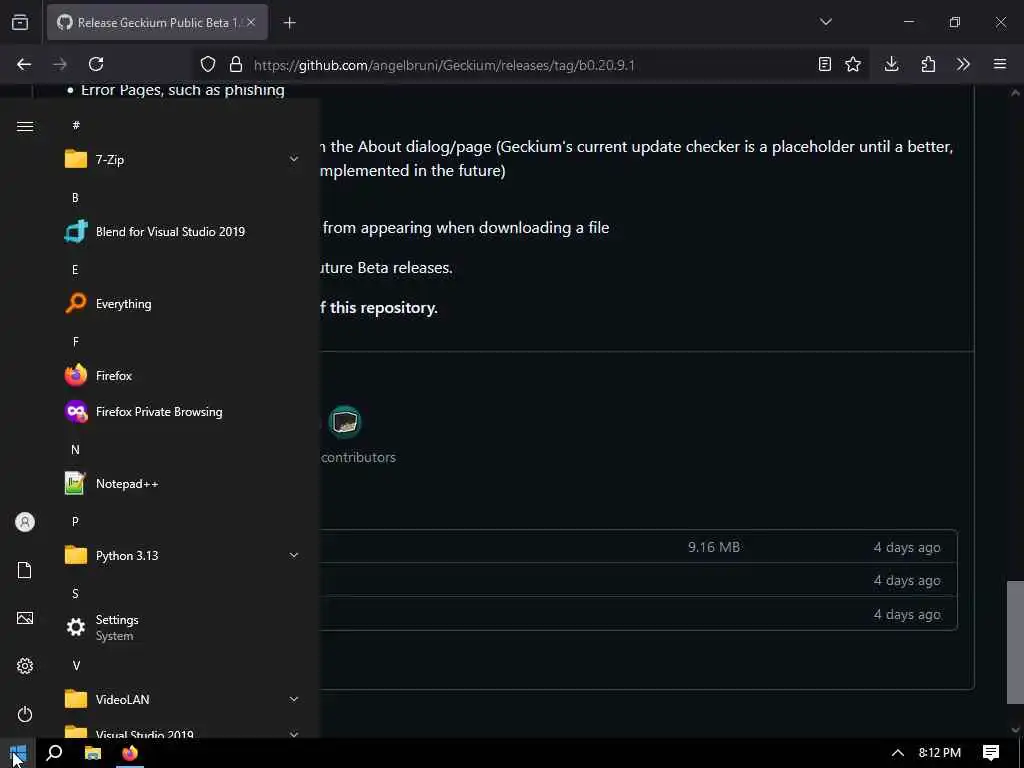Show site security padlock info
Image resolution: width=1024 pixels, height=768 pixels.
point(236,64)
